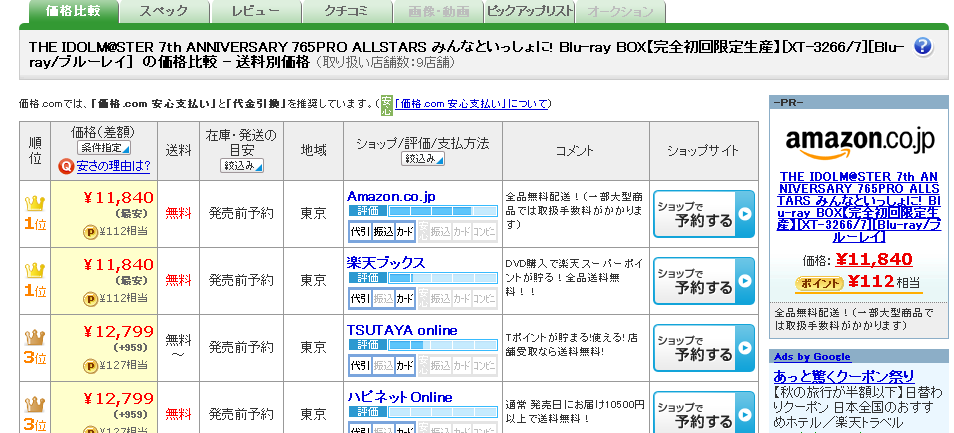This screenshot has width=954, height=433.
Task: Click the ¥11,840 price in Amazon.co.jp row
Action: coord(118,198)
